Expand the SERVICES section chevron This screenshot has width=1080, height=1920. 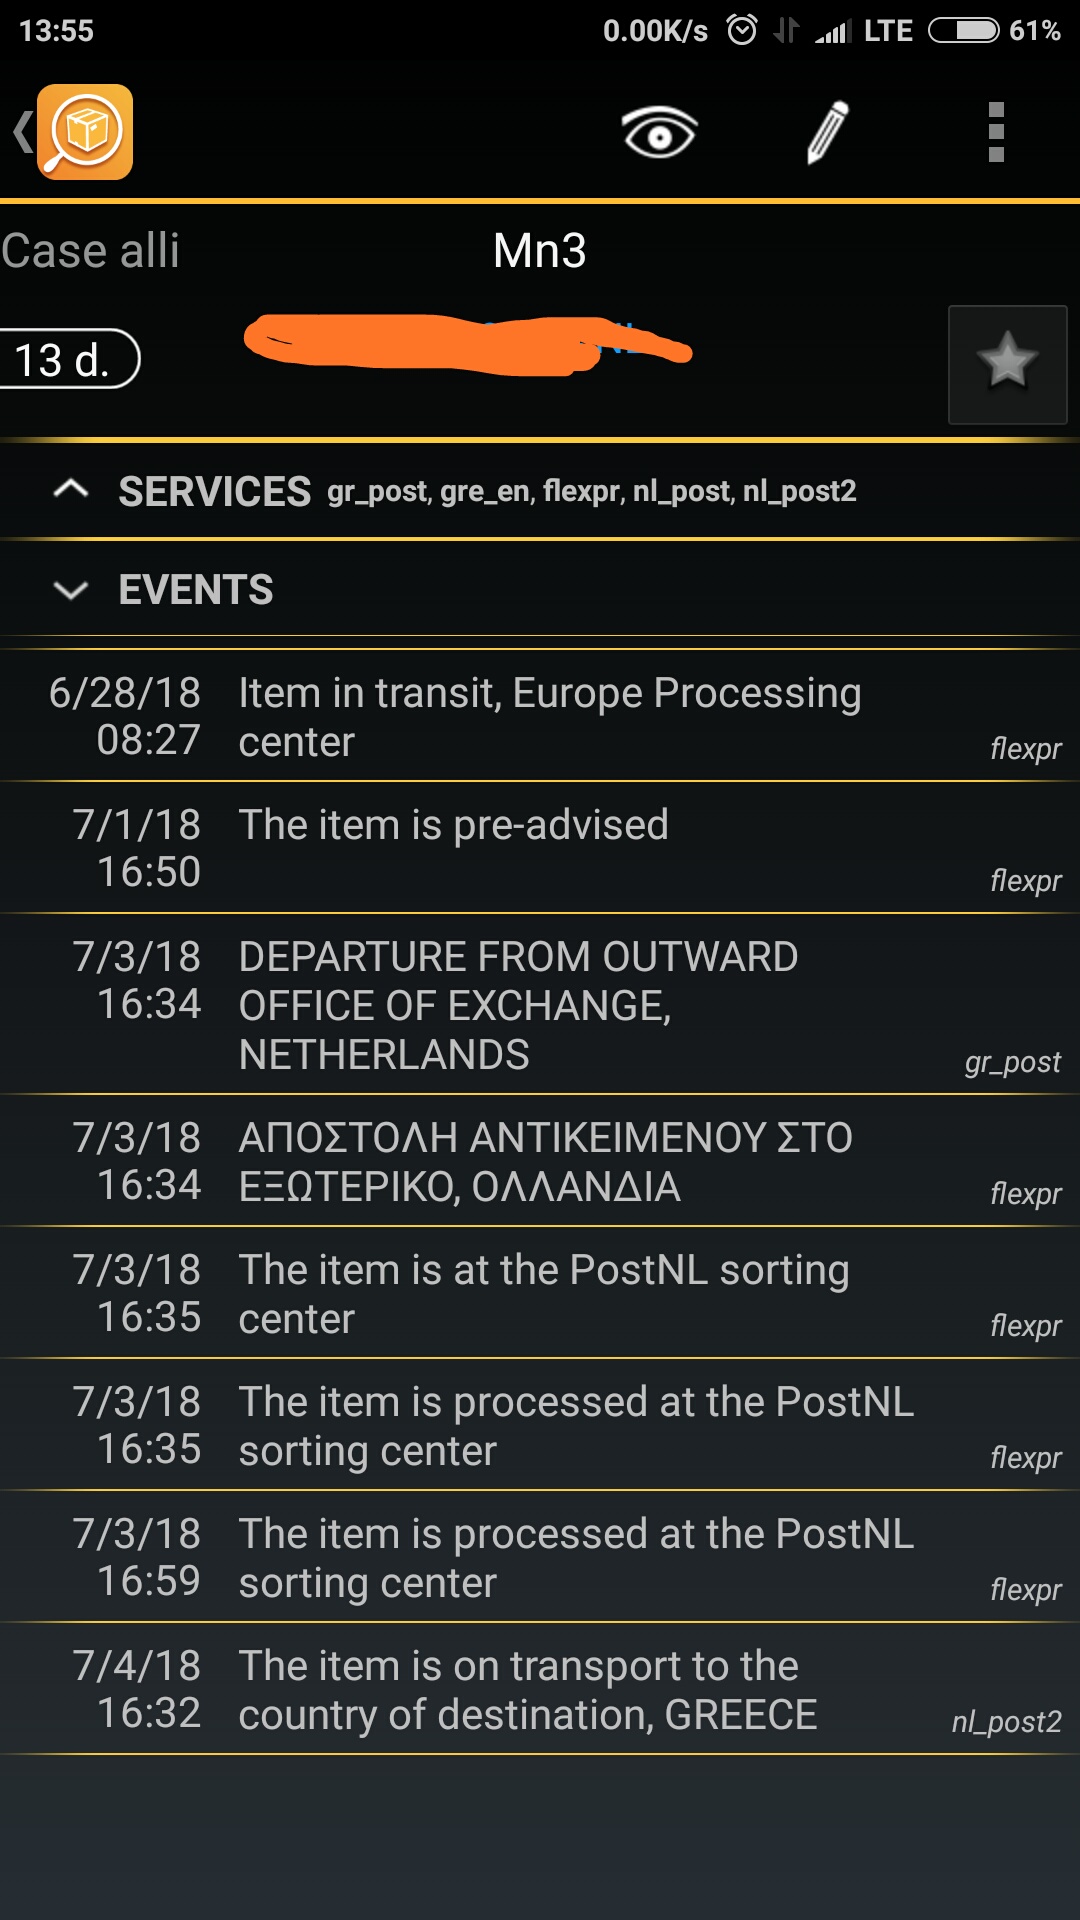(71, 490)
